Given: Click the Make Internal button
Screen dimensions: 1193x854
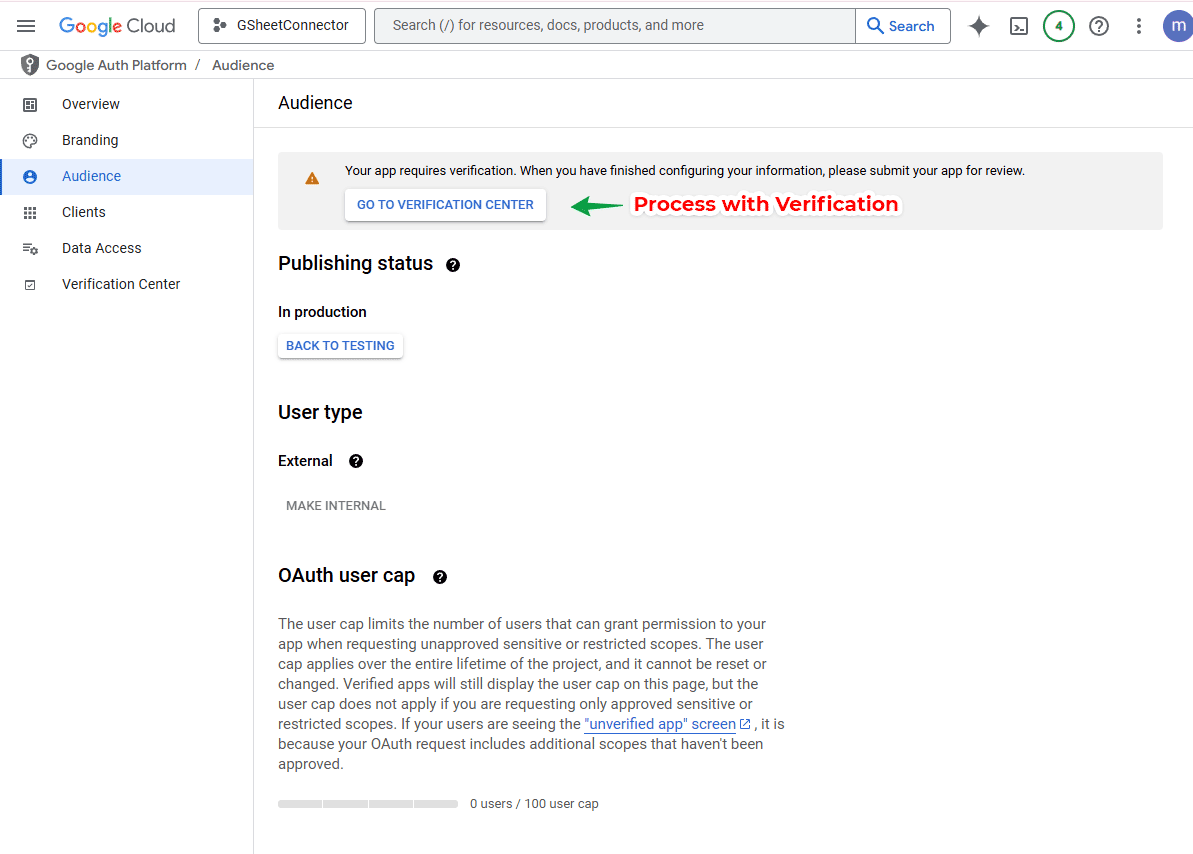Looking at the screenshot, I should coord(336,505).
